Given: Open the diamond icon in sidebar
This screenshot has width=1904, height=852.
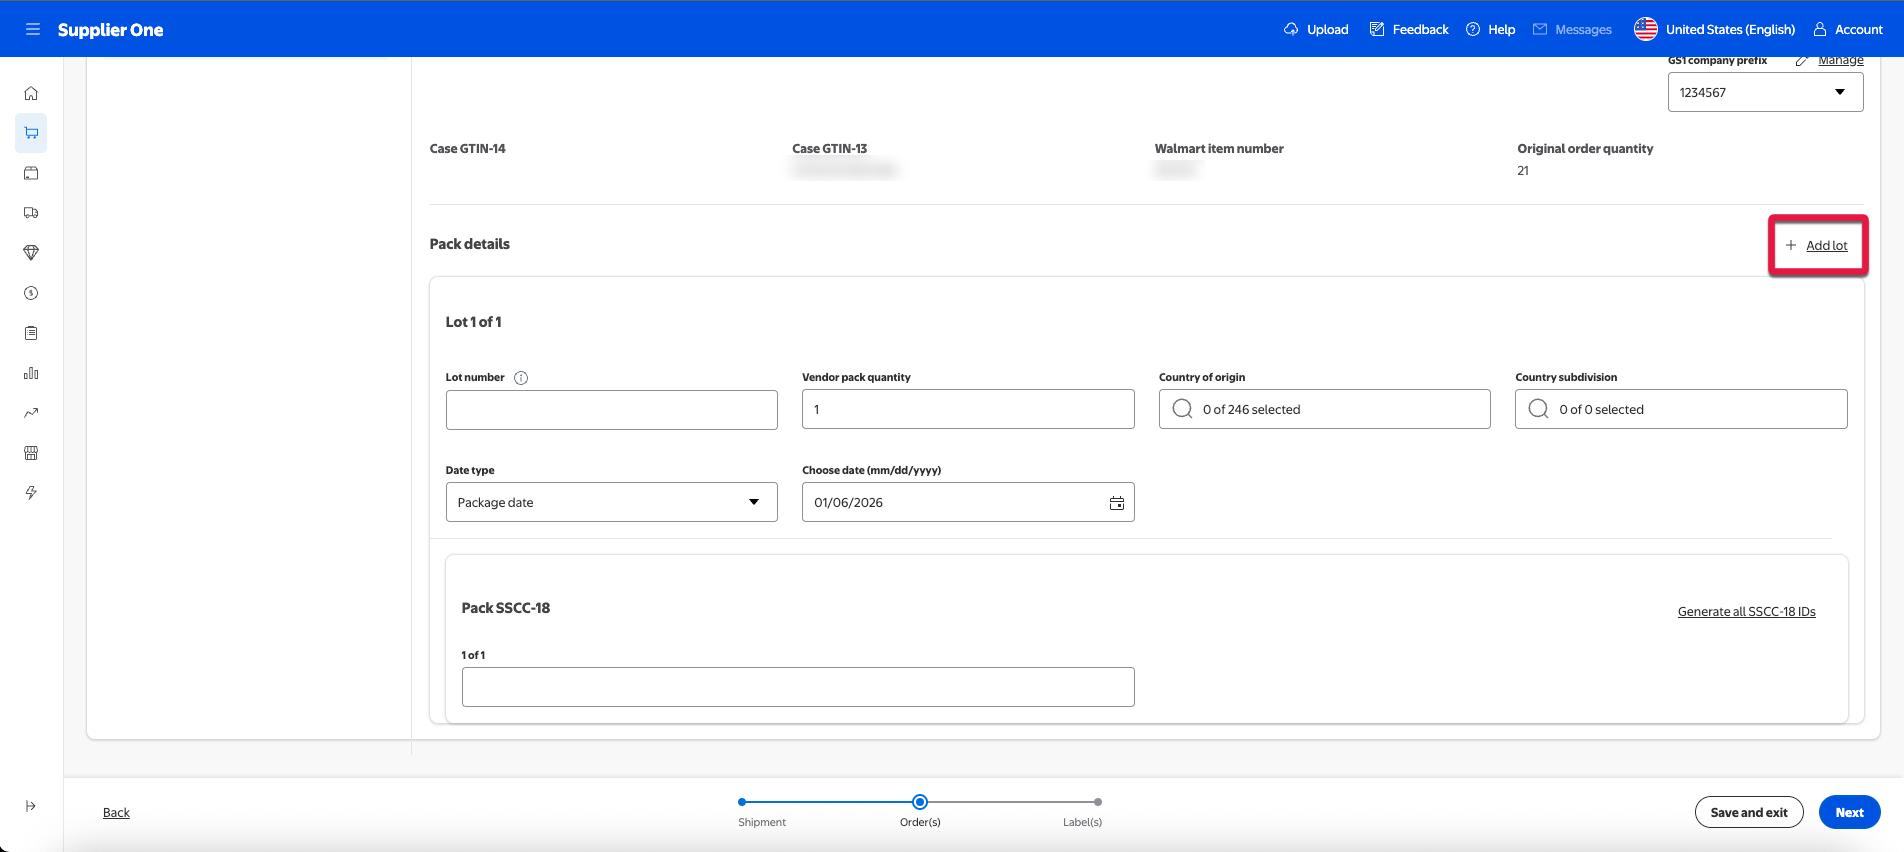Looking at the screenshot, I should (x=31, y=253).
